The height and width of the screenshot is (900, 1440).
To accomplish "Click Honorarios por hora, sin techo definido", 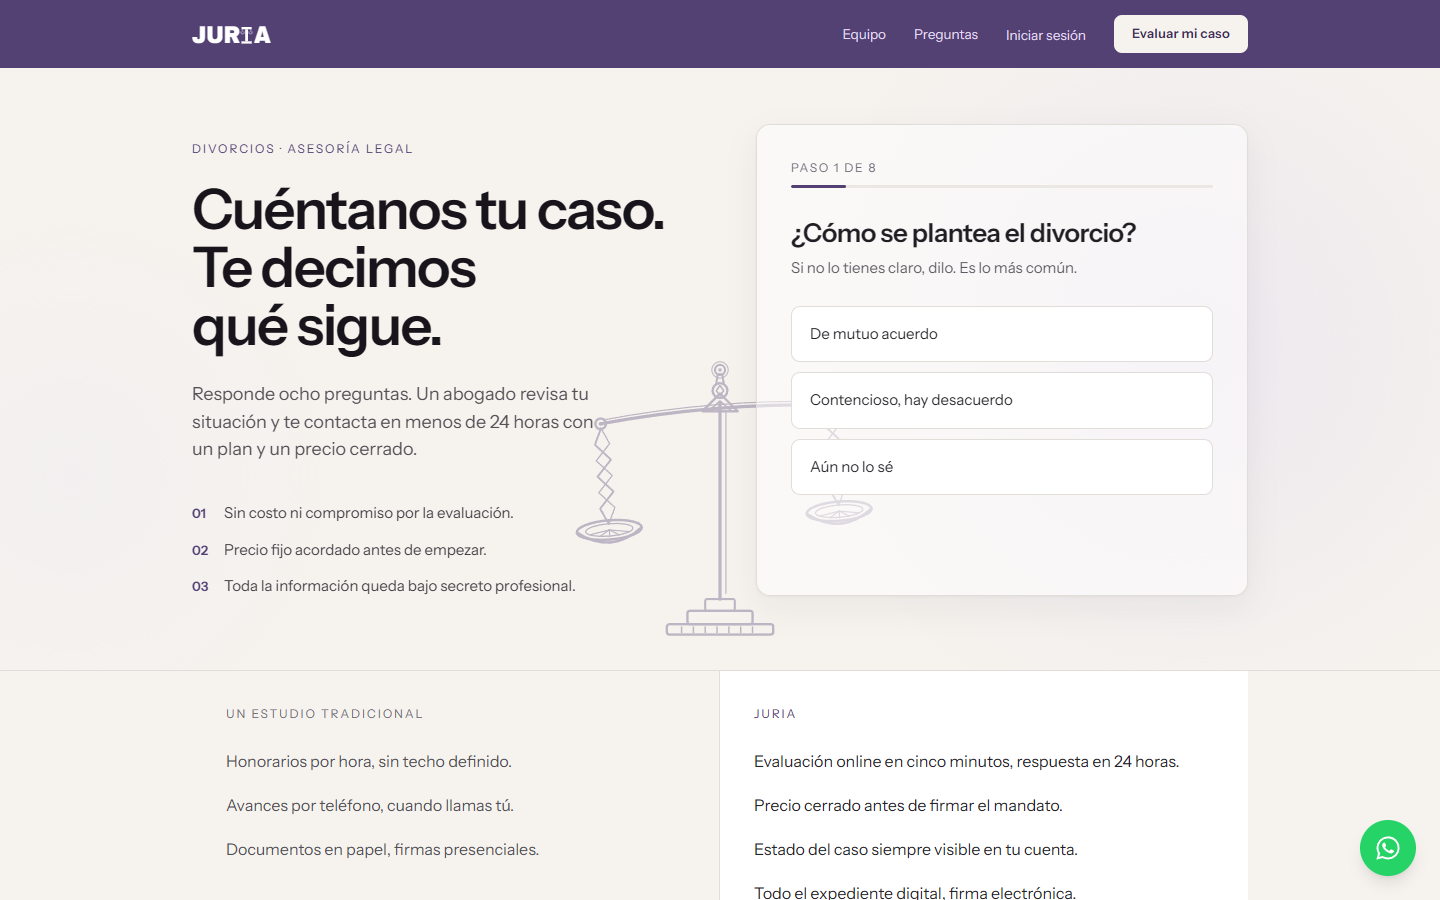I will click(x=369, y=762).
